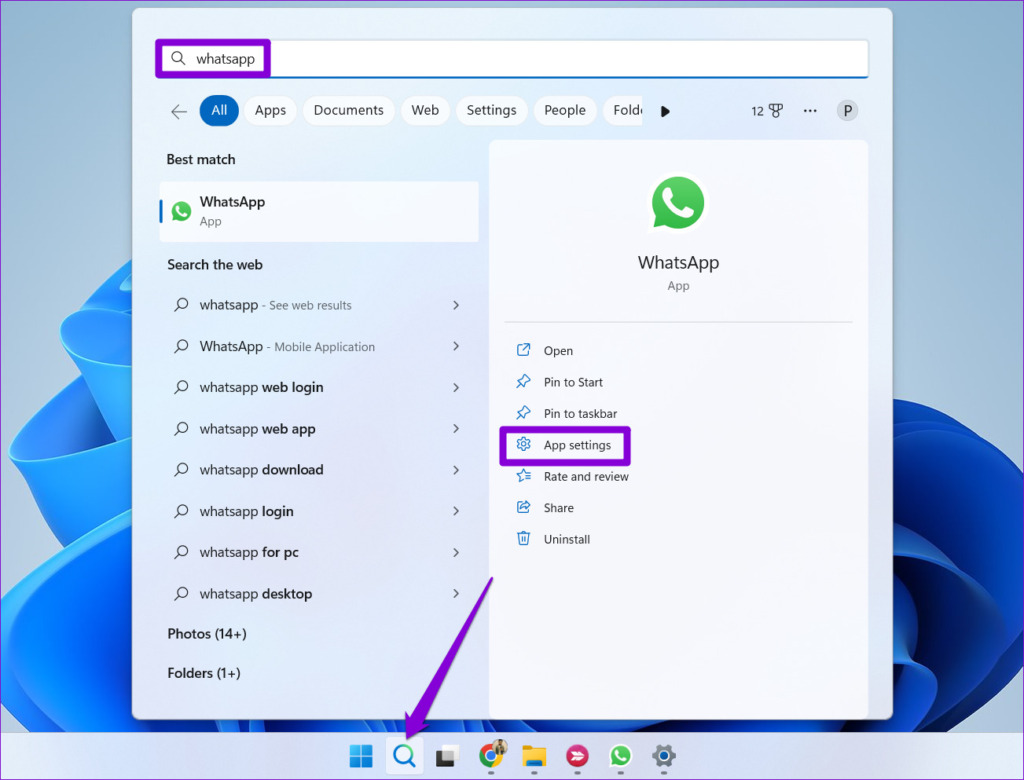Open WhatsApp from the taskbar
Screen dimensions: 1024x780
[x=621, y=757]
